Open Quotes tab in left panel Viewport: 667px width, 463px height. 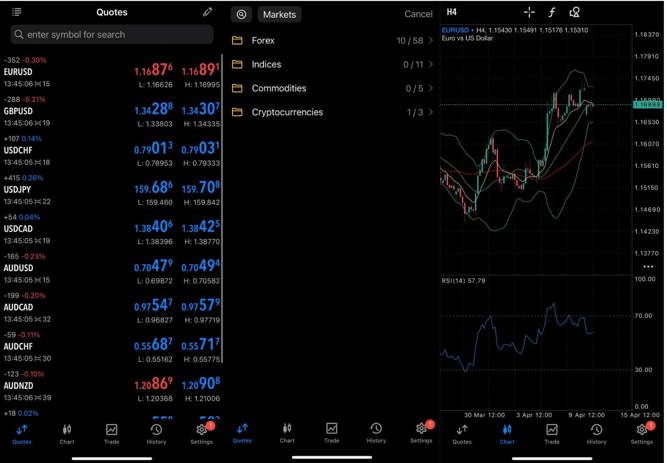(22, 434)
